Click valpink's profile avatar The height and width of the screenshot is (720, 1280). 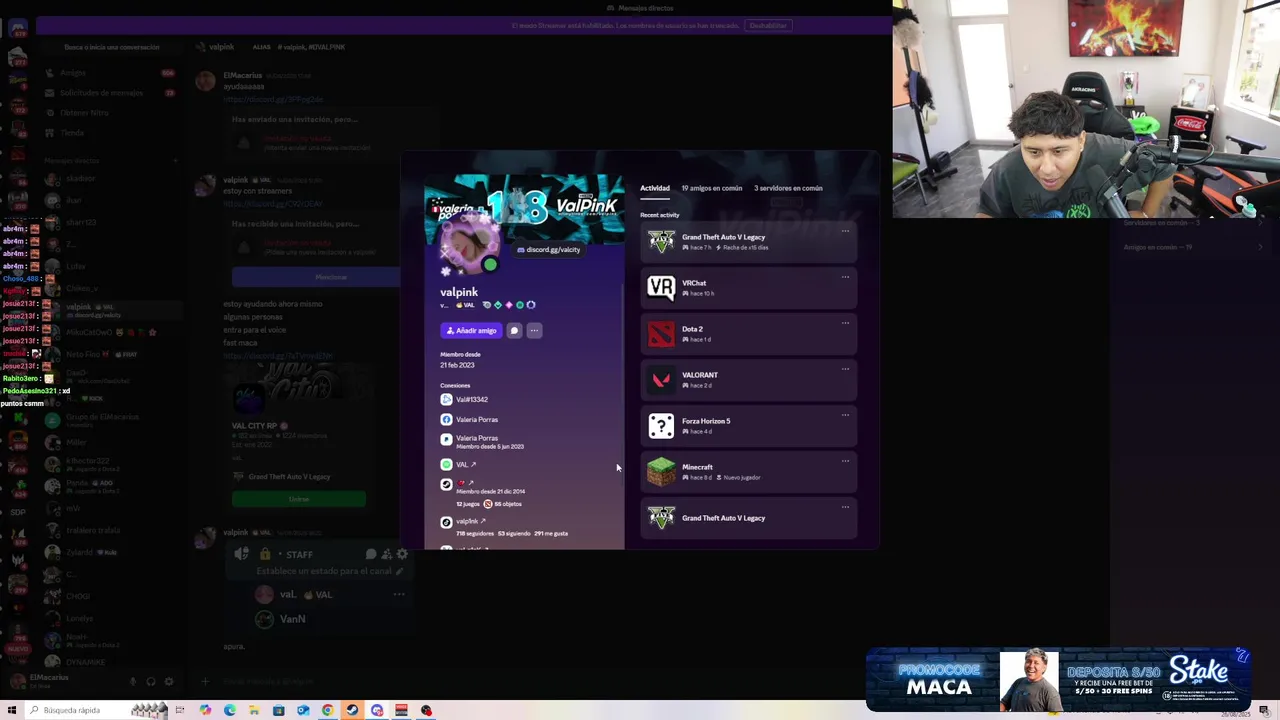coord(469,245)
